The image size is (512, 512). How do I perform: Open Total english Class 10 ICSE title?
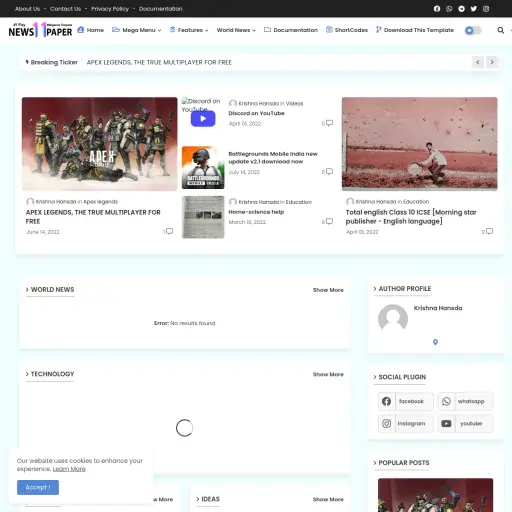(411, 217)
